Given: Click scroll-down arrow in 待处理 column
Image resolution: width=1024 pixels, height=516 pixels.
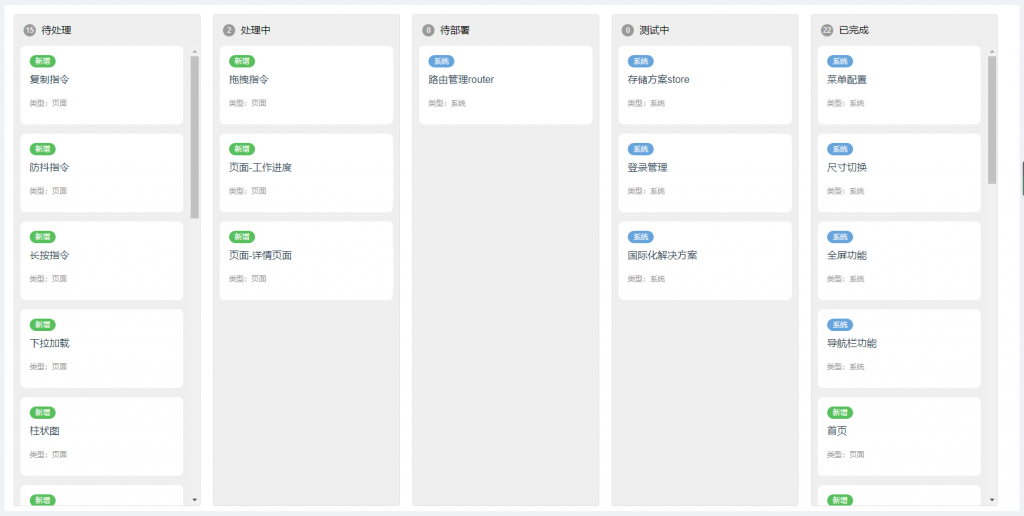Looking at the screenshot, I should coord(195,500).
